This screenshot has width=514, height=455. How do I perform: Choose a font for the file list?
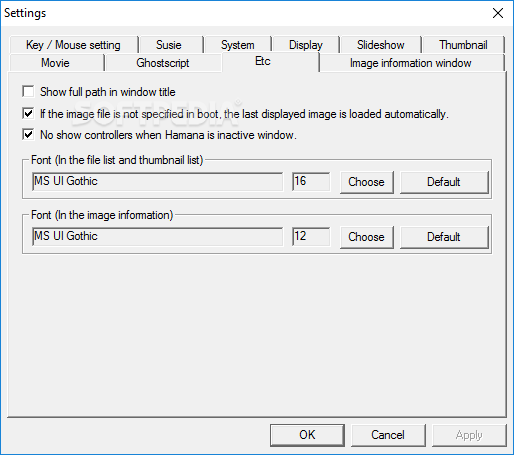pyautogui.click(x=367, y=182)
